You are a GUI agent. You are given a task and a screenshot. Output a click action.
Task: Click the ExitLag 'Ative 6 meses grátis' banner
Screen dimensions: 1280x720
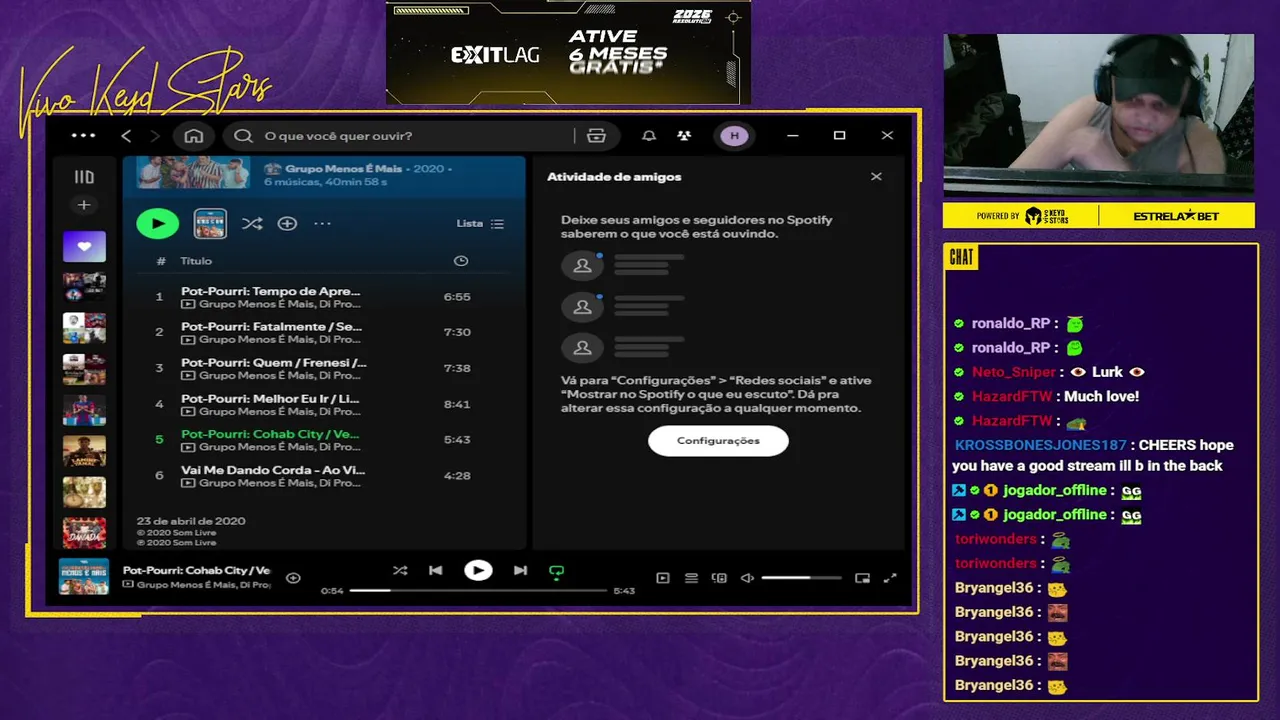click(568, 52)
